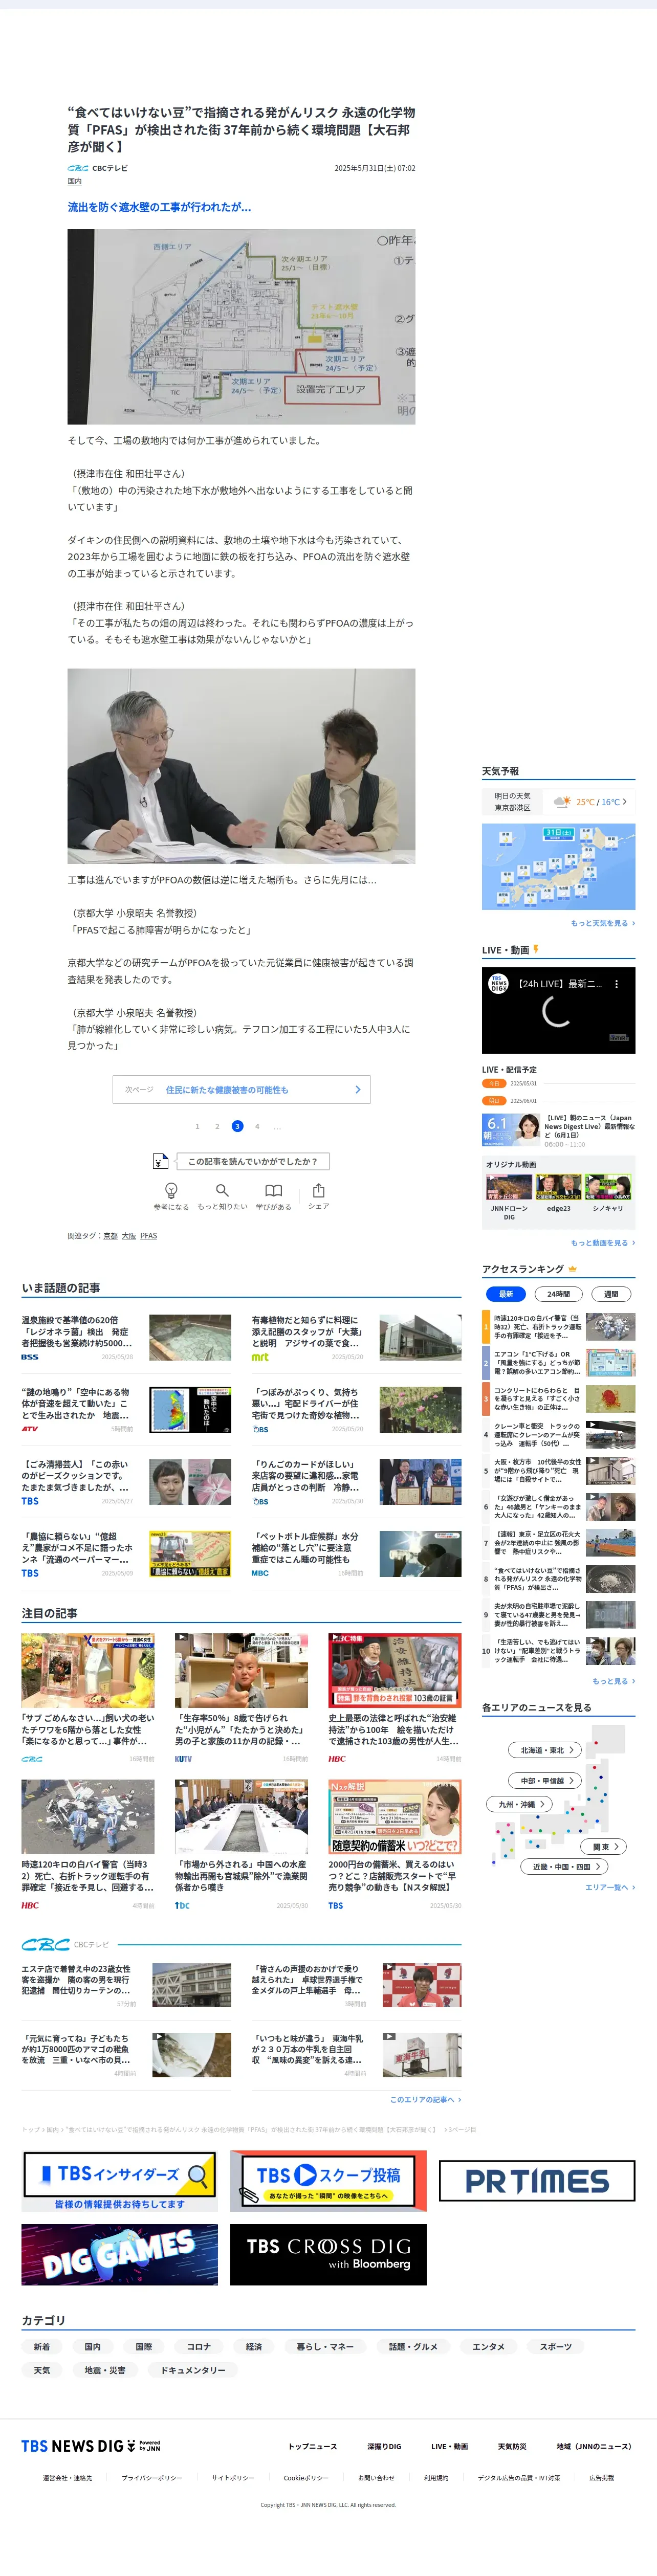This screenshot has width=657, height=2576.
Task: Select the コロナ category chip
Action: [198, 2346]
